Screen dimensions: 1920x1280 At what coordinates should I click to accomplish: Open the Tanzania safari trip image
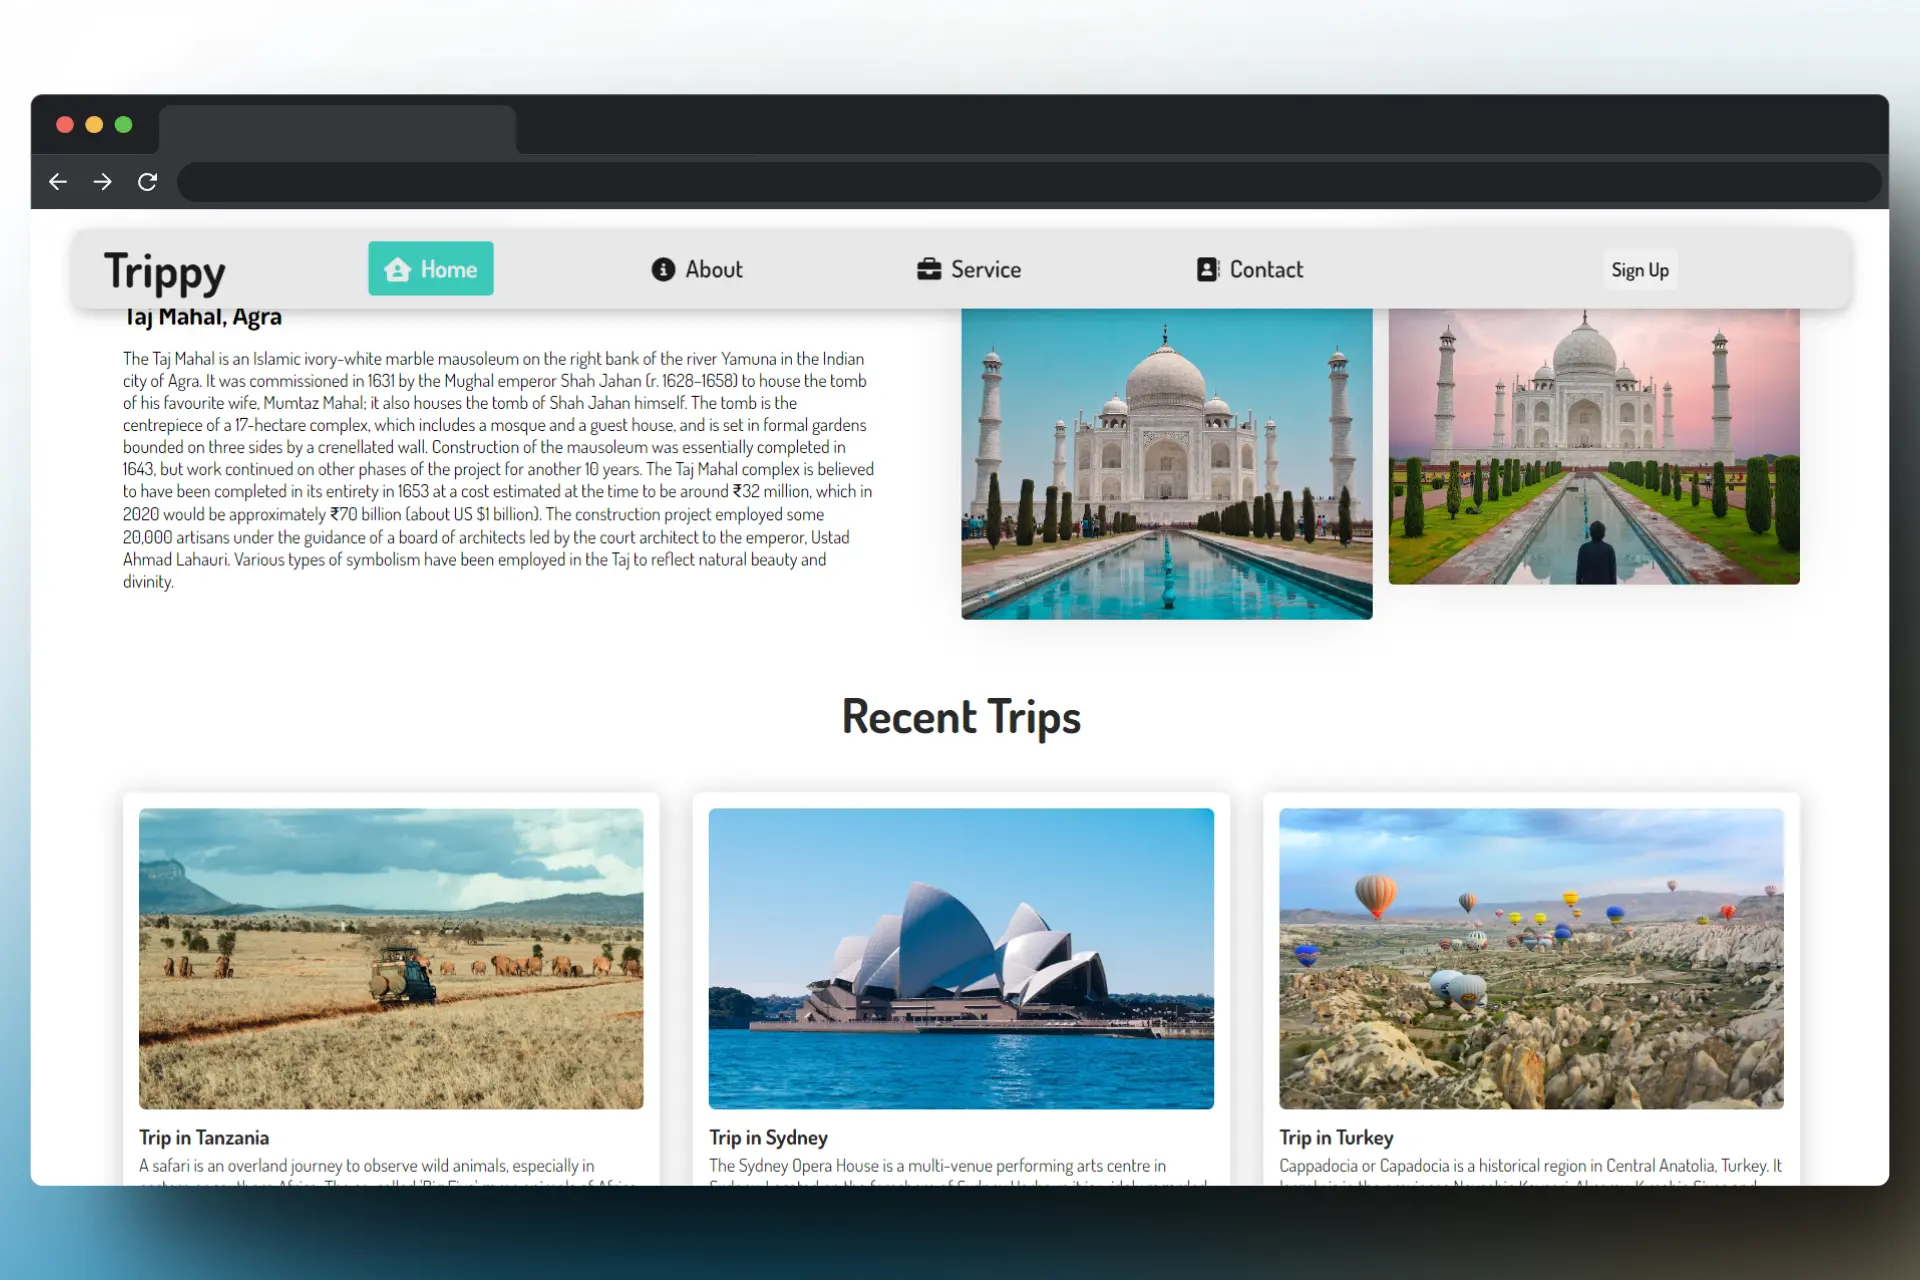(391, 958)
